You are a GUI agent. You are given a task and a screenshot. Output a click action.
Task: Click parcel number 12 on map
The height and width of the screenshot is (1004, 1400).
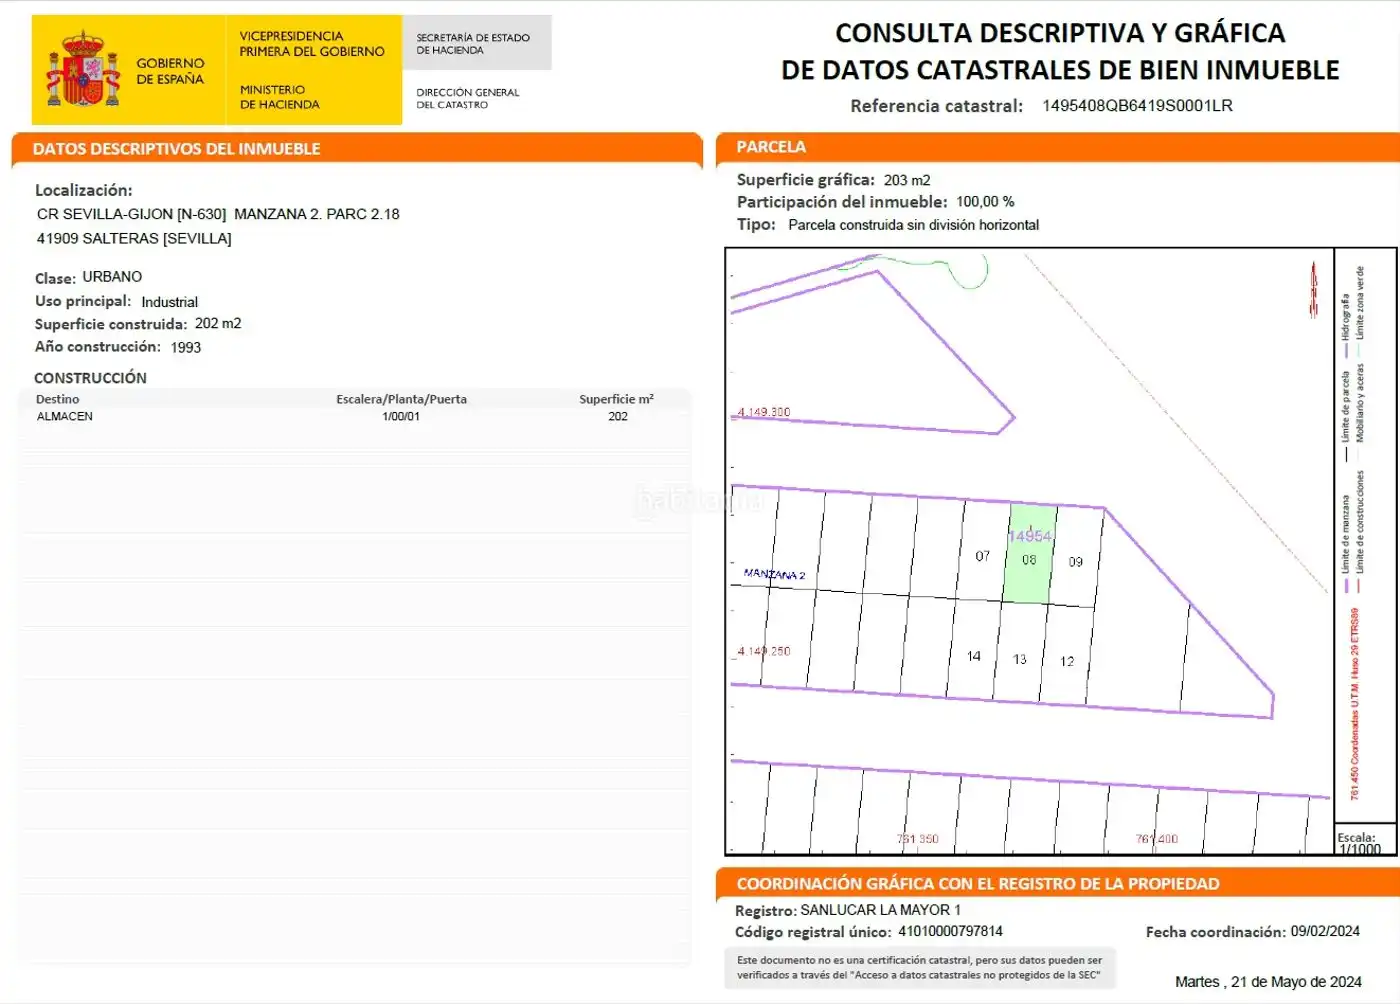1067,661
